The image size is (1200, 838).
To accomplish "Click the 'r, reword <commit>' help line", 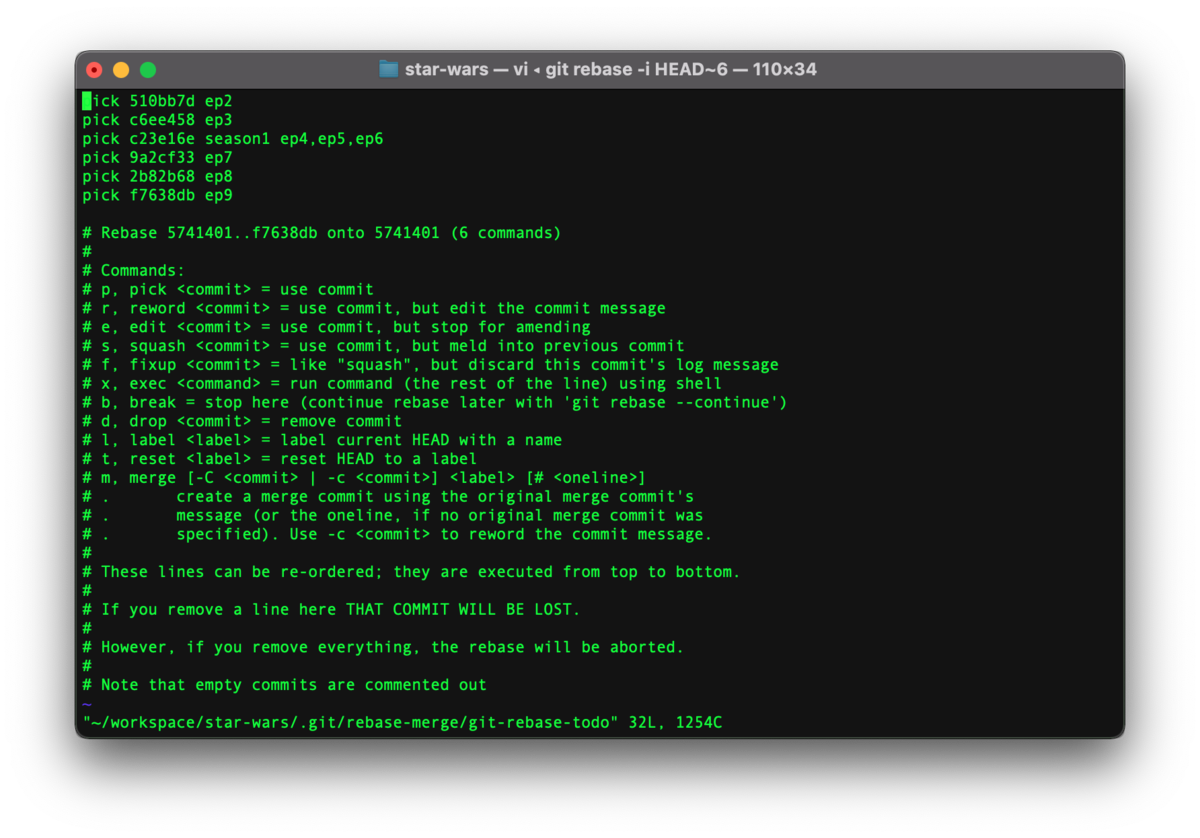I will tap(374, 308).
